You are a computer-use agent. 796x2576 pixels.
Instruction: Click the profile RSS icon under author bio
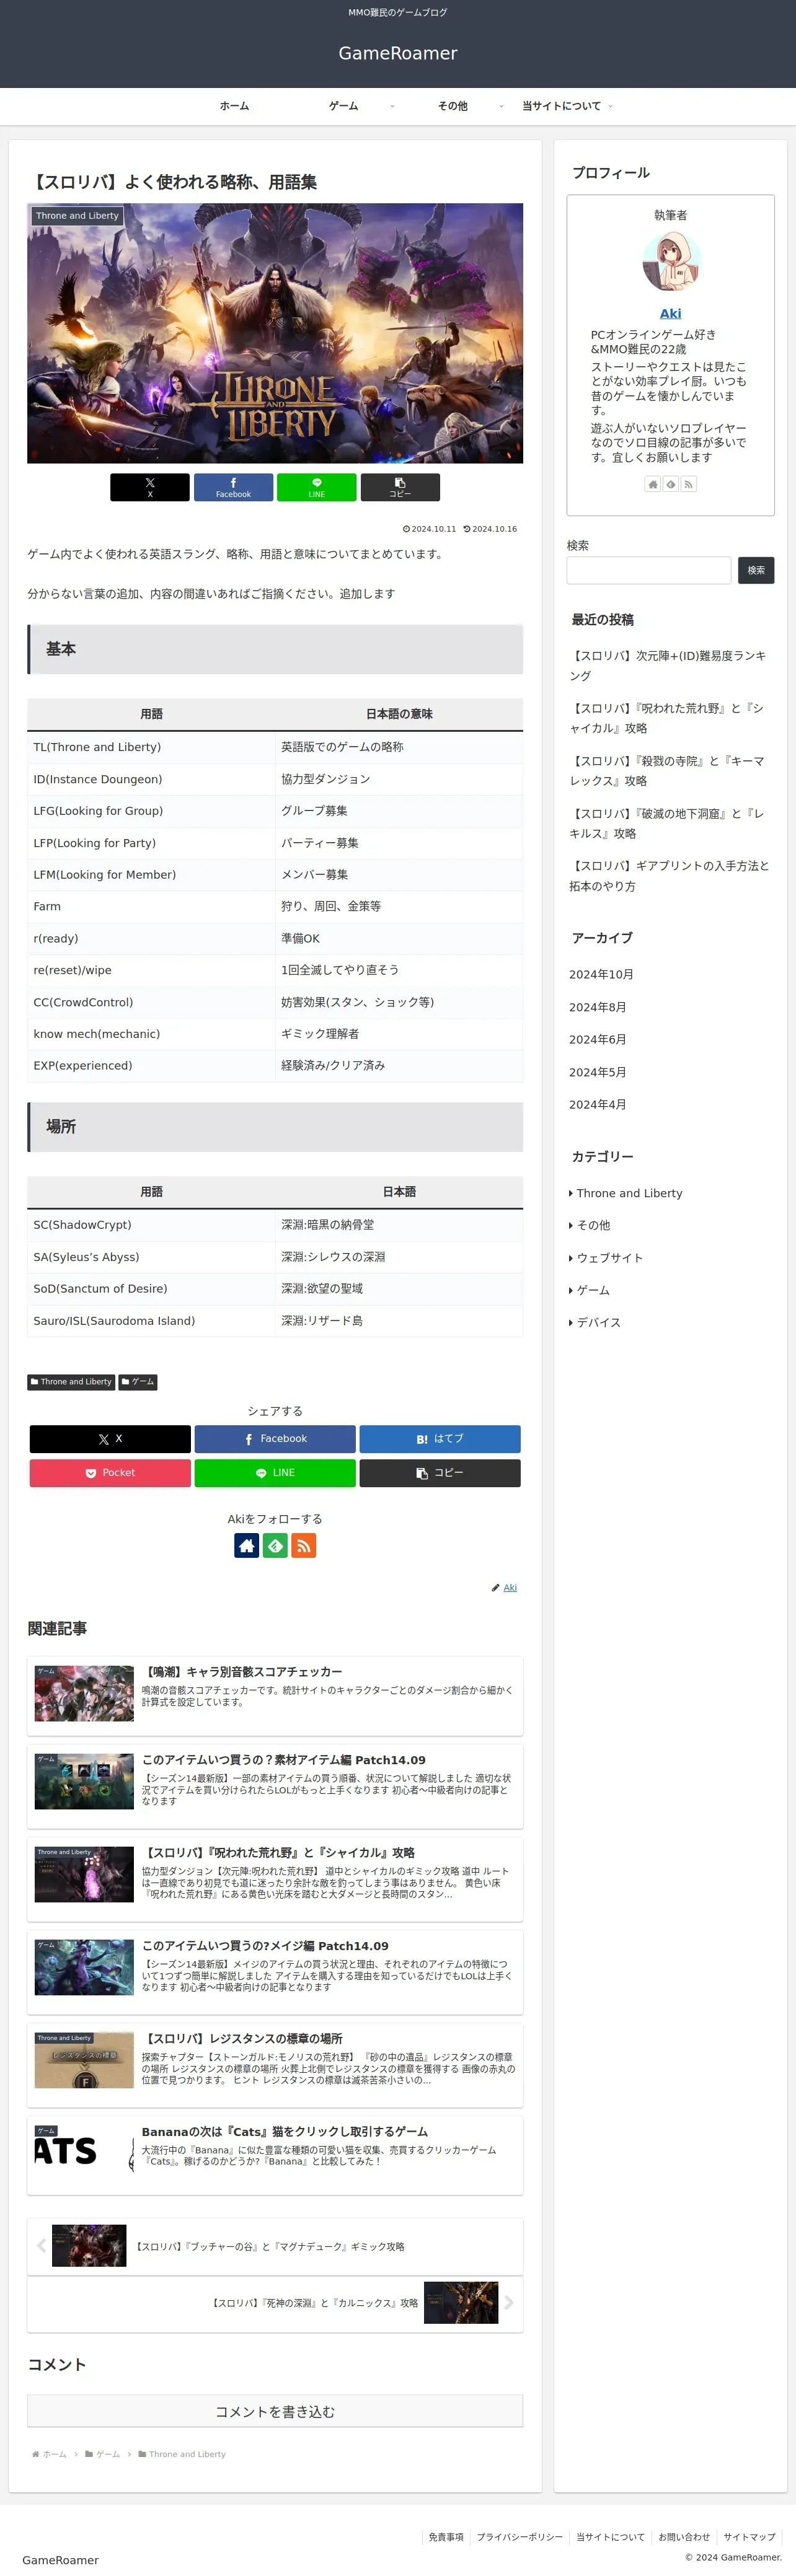pyautogui.click(x=688, y=484)
